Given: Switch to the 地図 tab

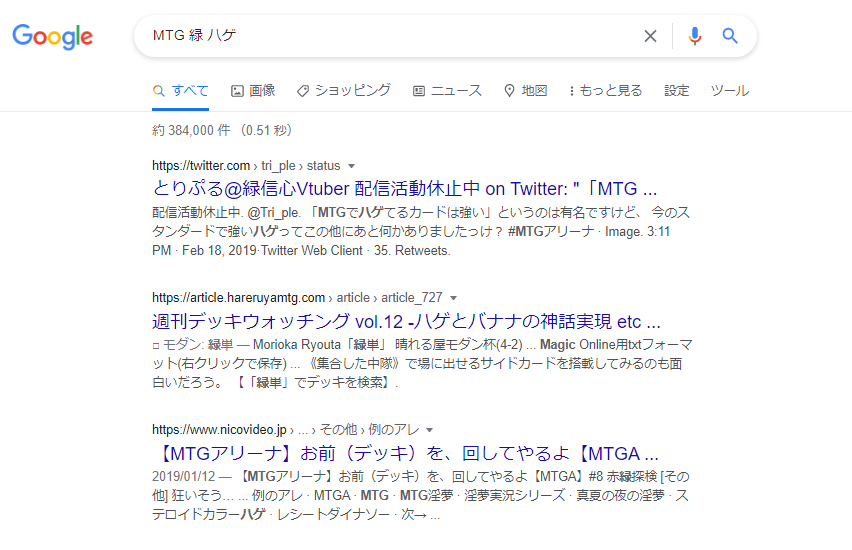Looking at the screenshot, I should click(x=525, y=91).
